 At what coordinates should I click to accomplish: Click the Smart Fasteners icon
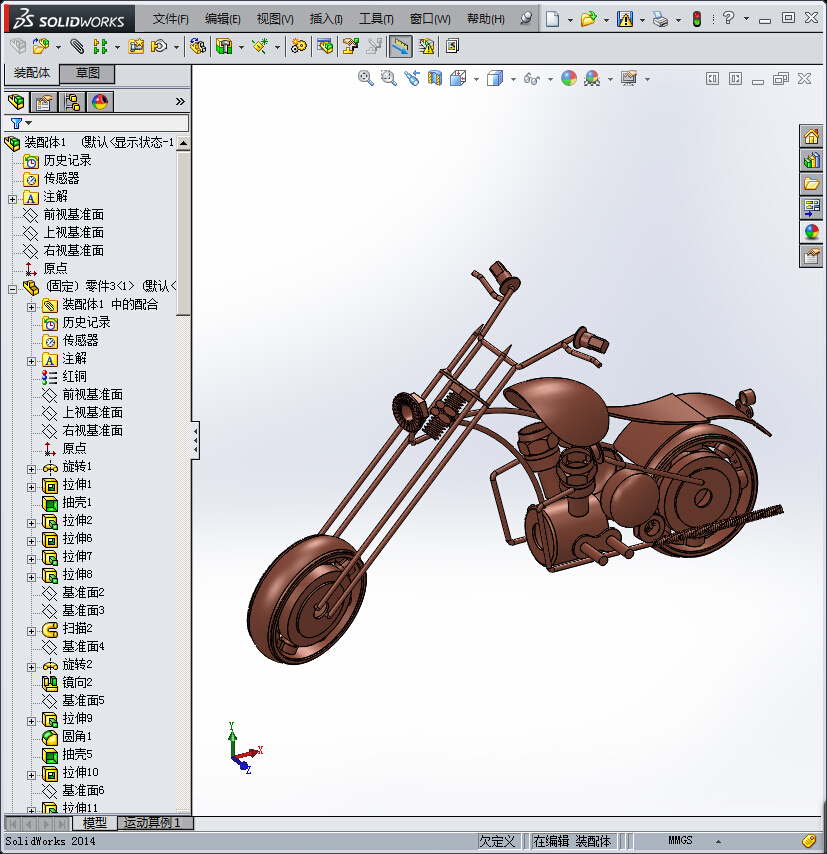[x=136, y=46]
